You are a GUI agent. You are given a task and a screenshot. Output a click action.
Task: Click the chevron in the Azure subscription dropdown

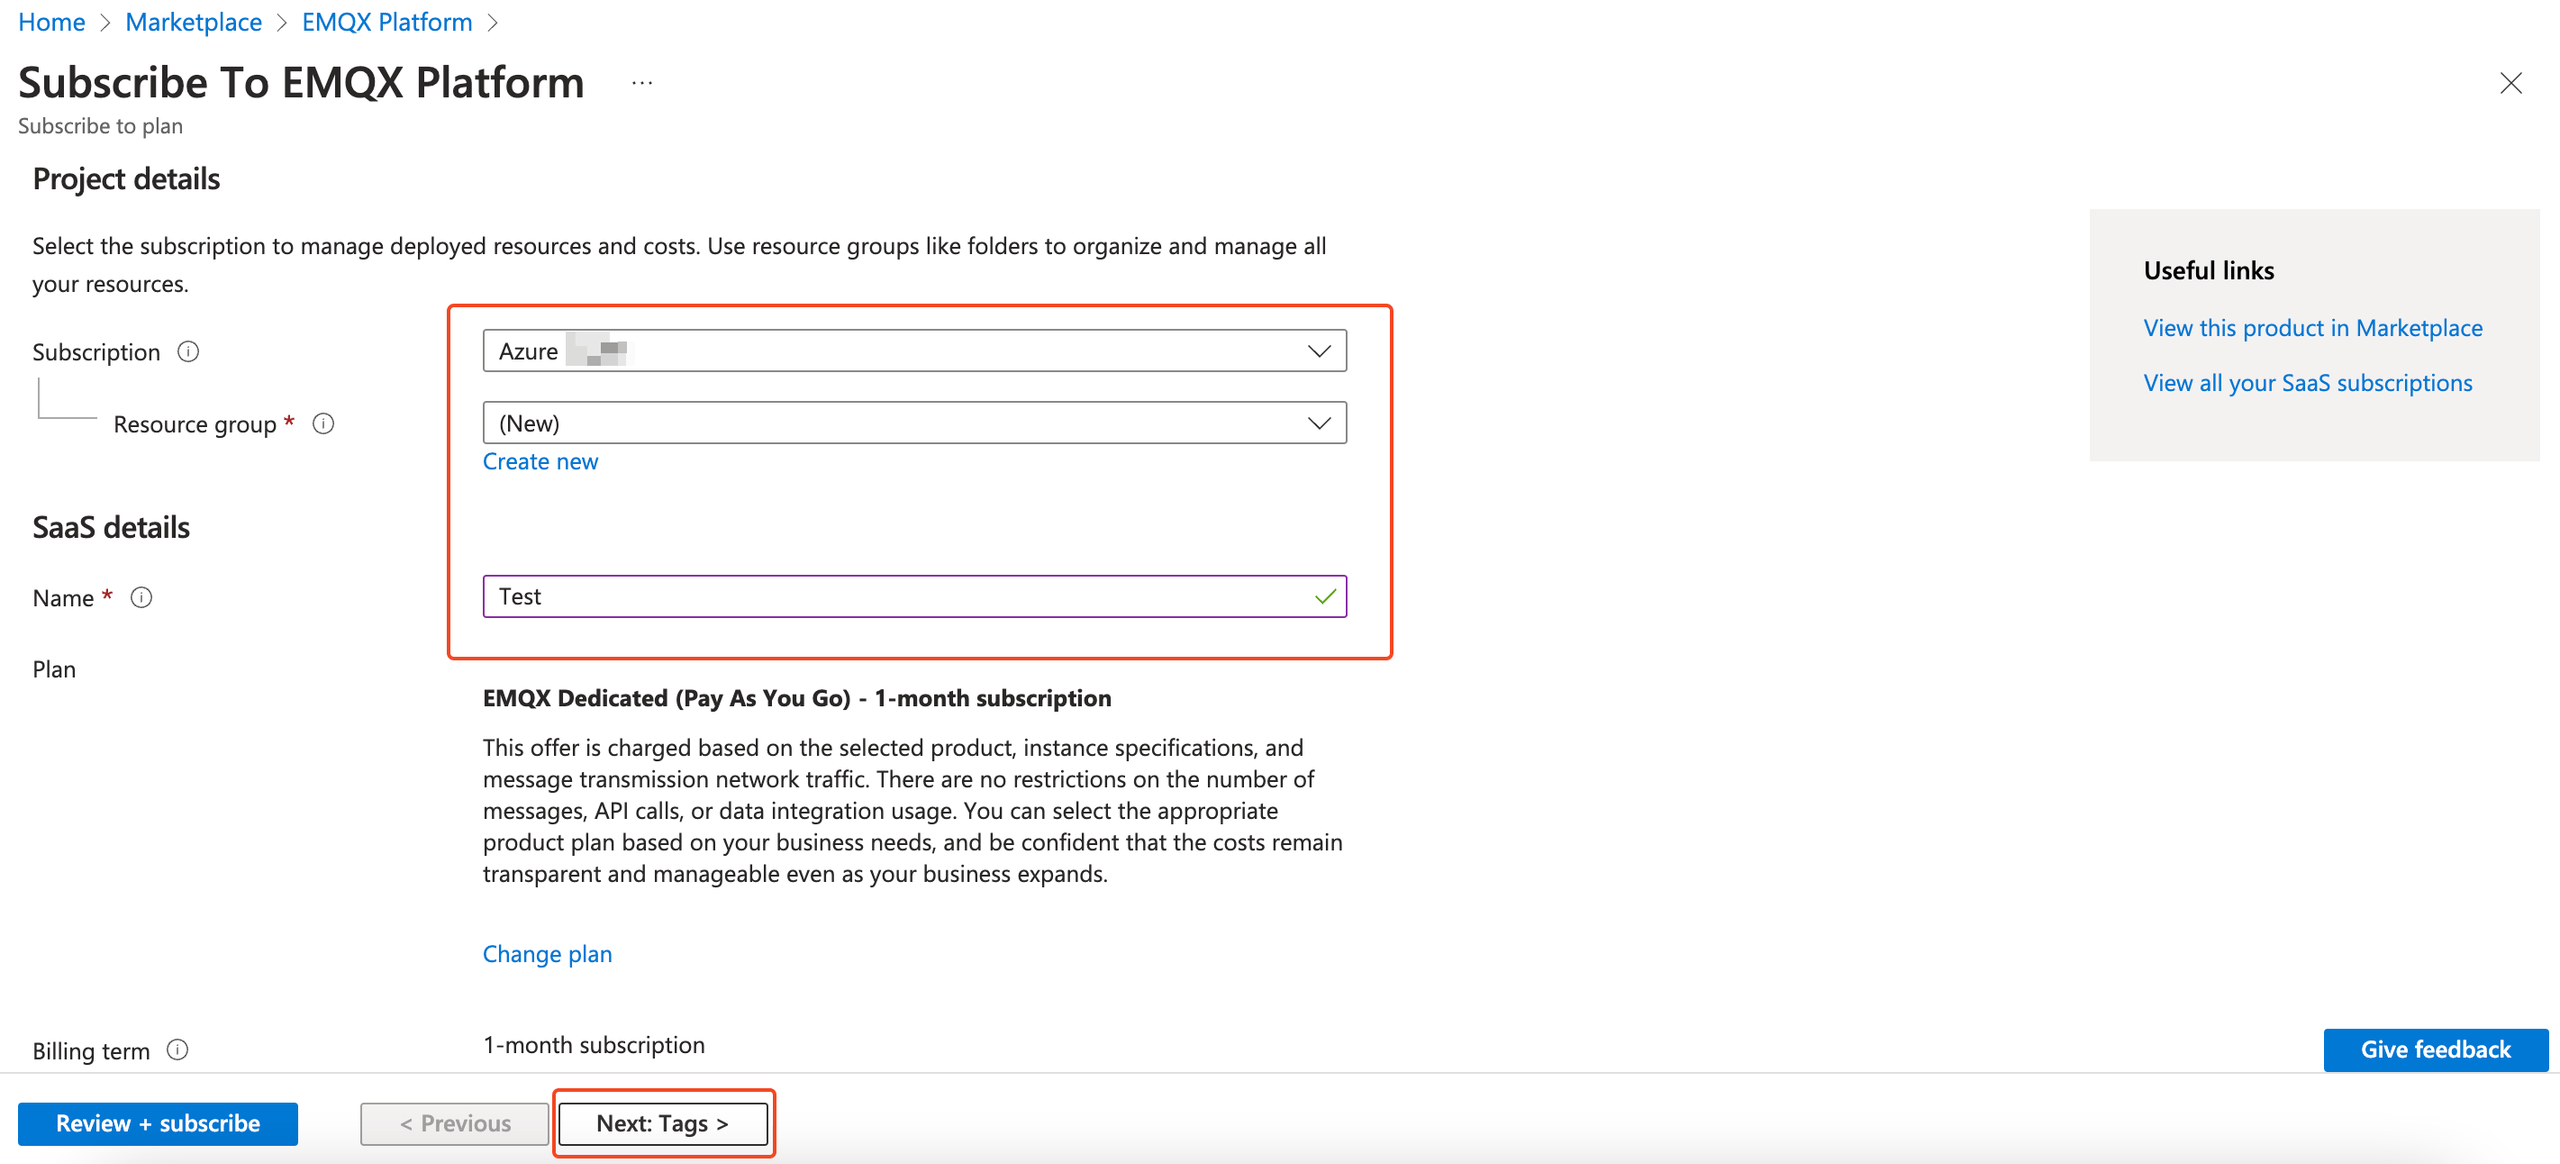coord(1319,351)
